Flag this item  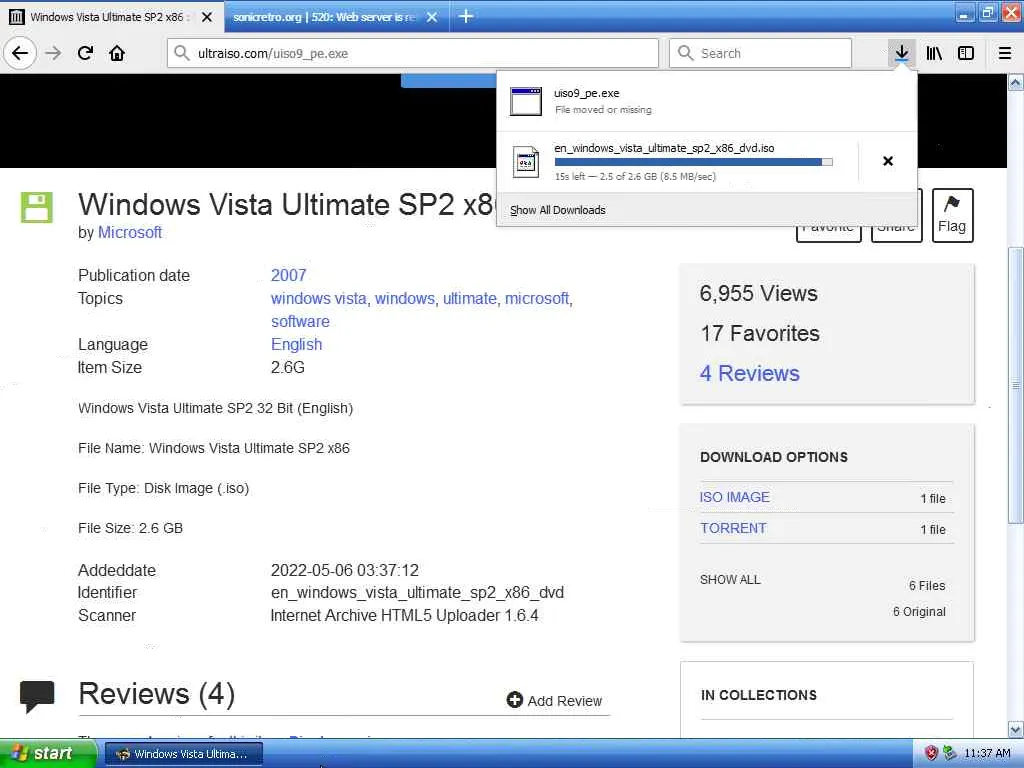pyautogui.click(x=952, y=215)
